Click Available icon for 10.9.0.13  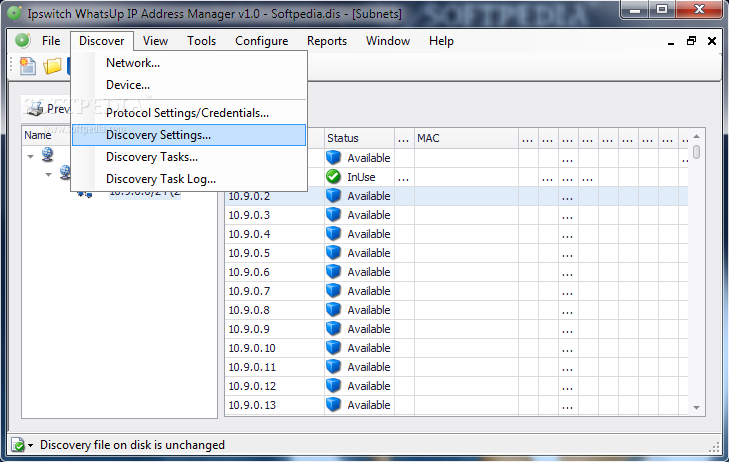tap(333, 405)
